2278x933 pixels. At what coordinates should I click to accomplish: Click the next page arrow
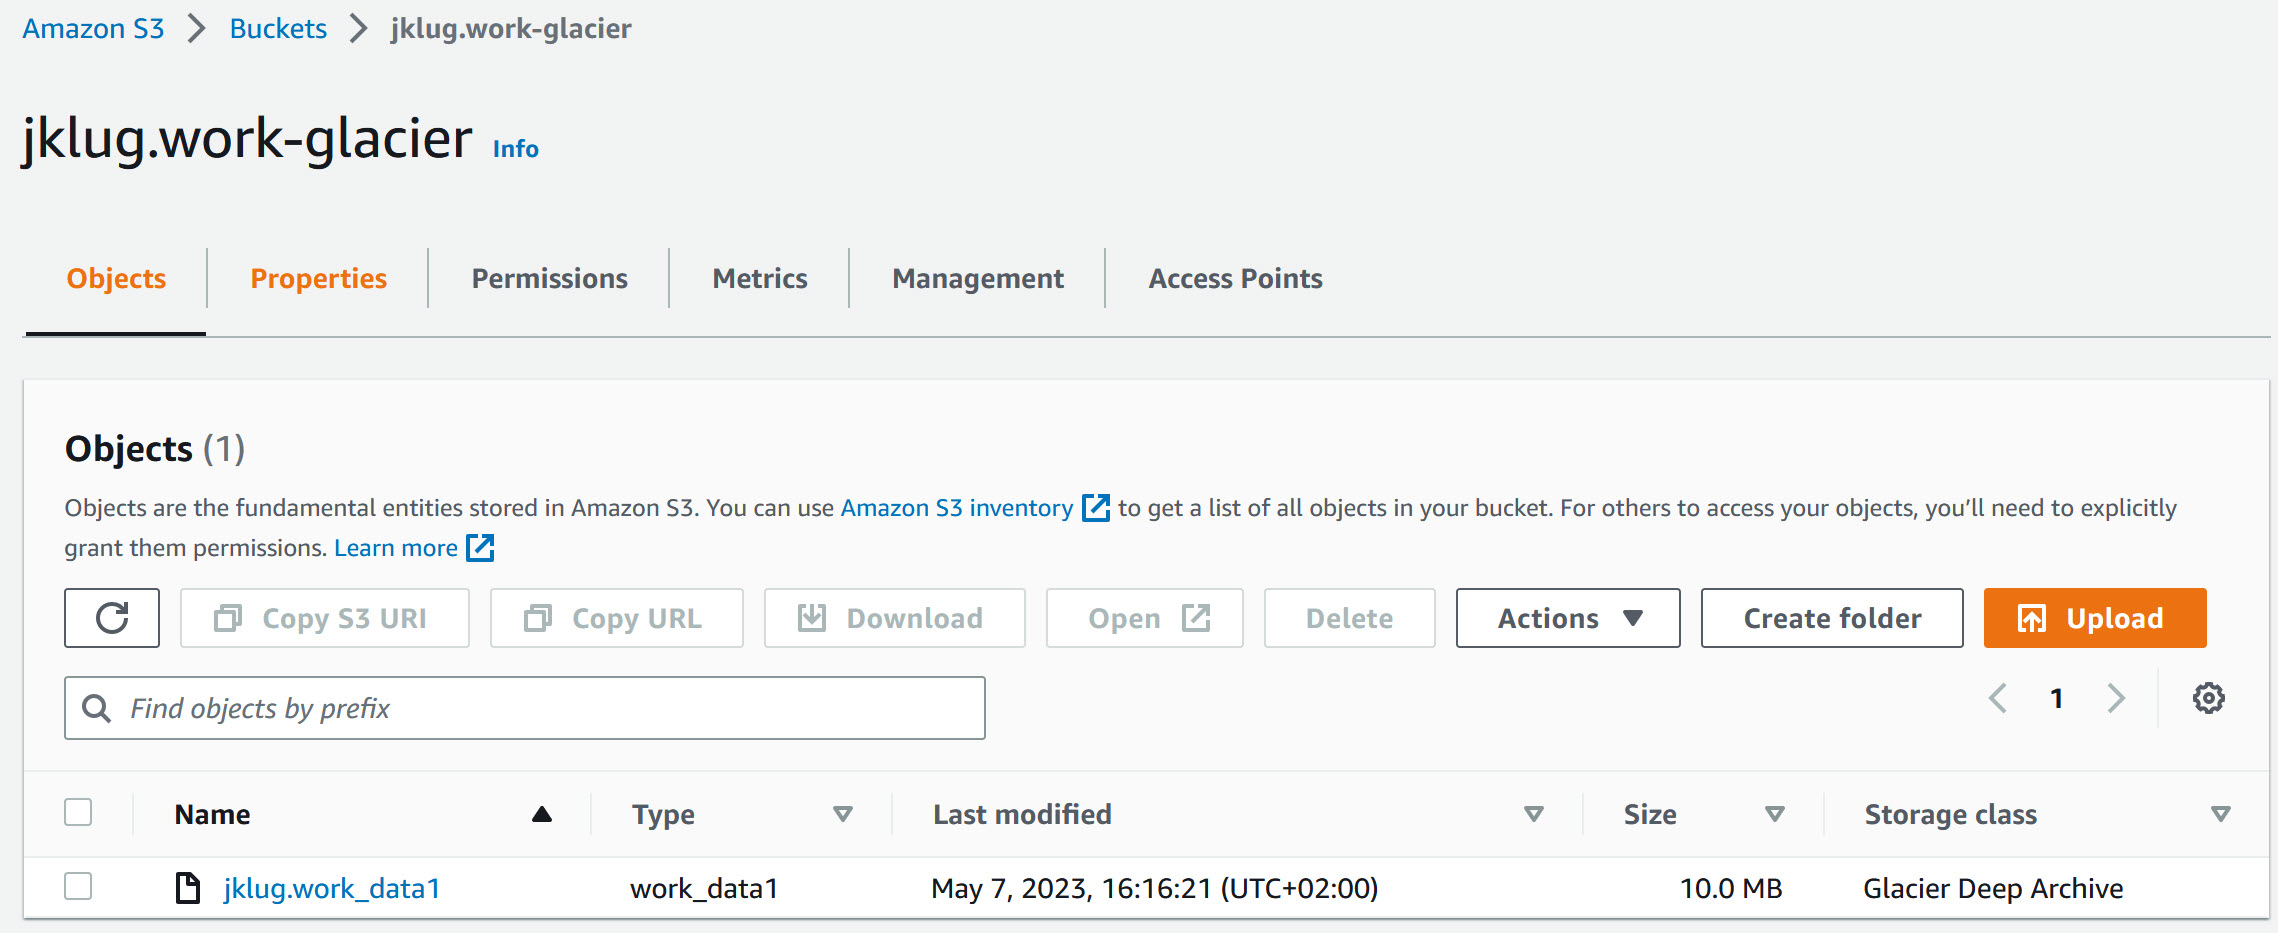2116,698
